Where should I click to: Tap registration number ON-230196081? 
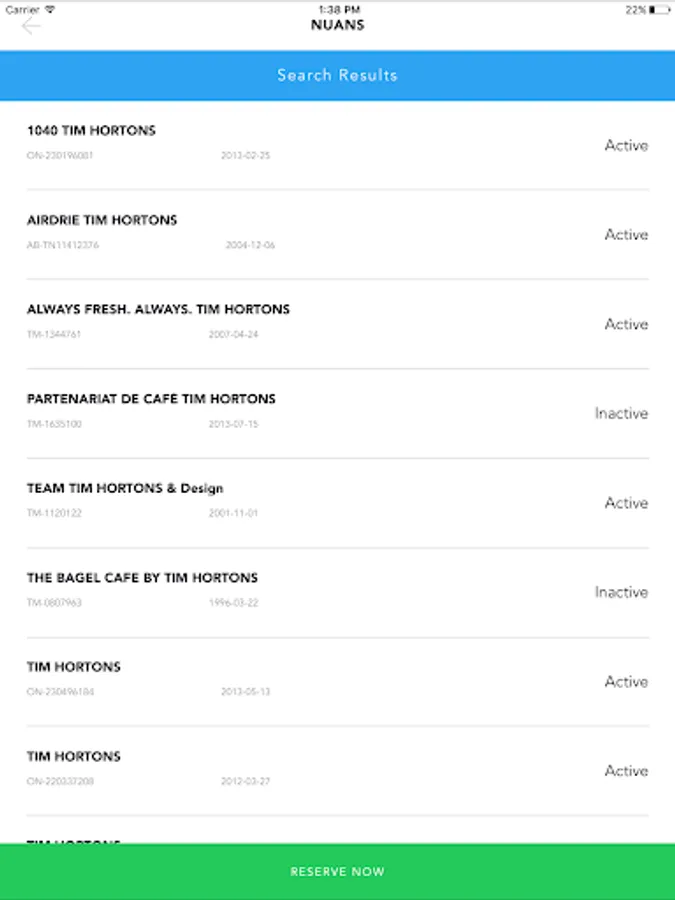tap(60, 156)
